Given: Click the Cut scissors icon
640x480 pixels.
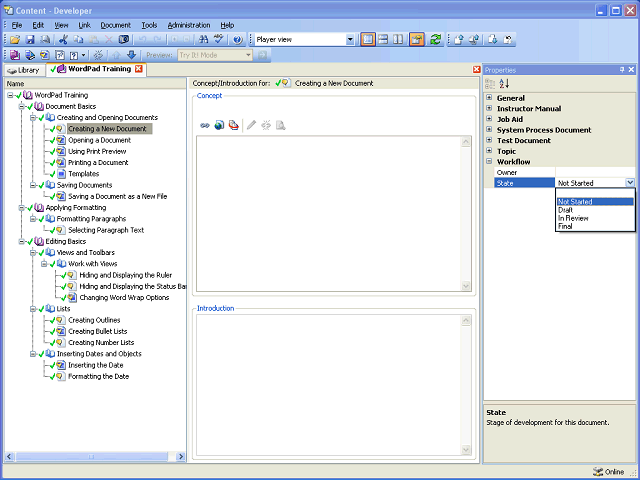Looking at the screenshot, I should click(63, 40).
